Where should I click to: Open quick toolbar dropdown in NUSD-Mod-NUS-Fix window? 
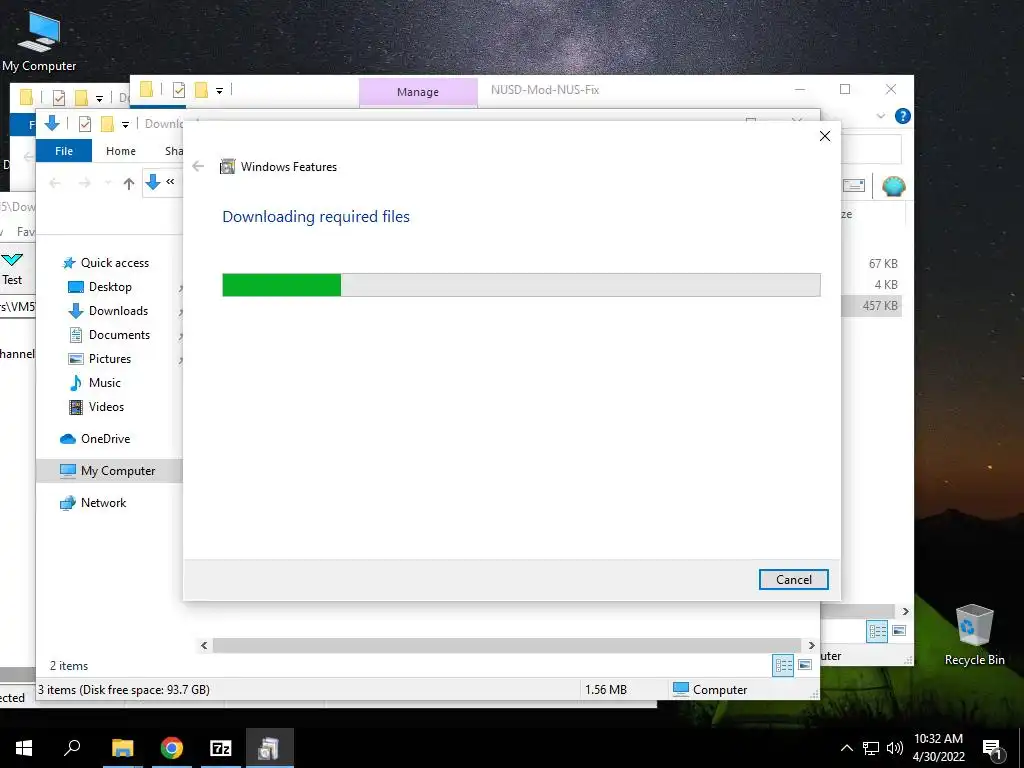pos(219,91)
